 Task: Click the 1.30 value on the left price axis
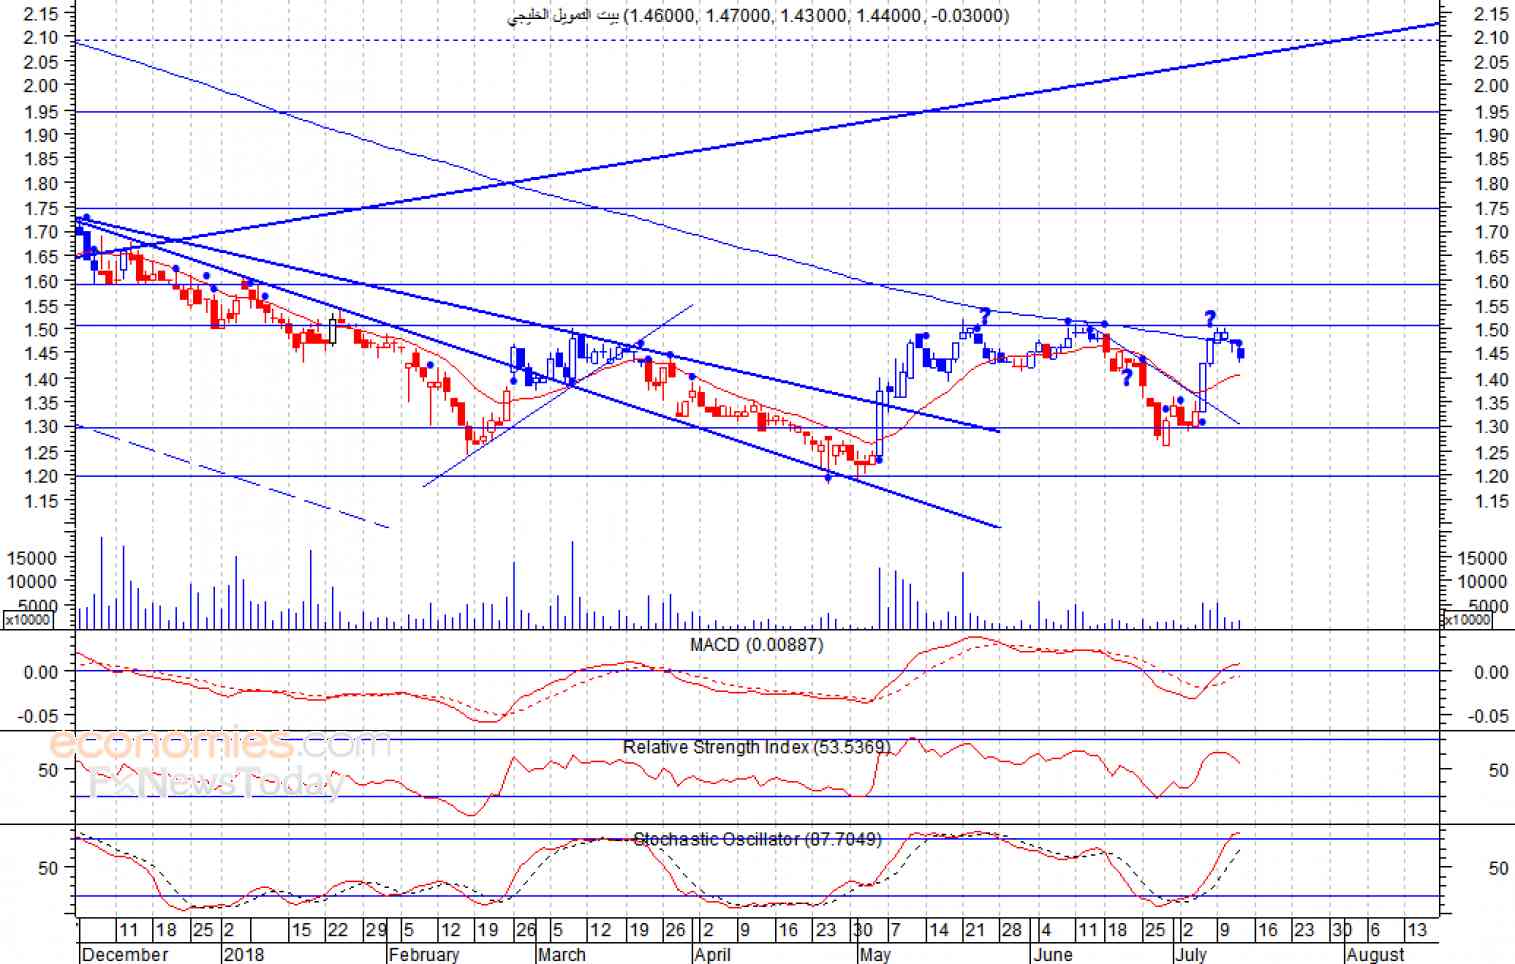(40, 427)
